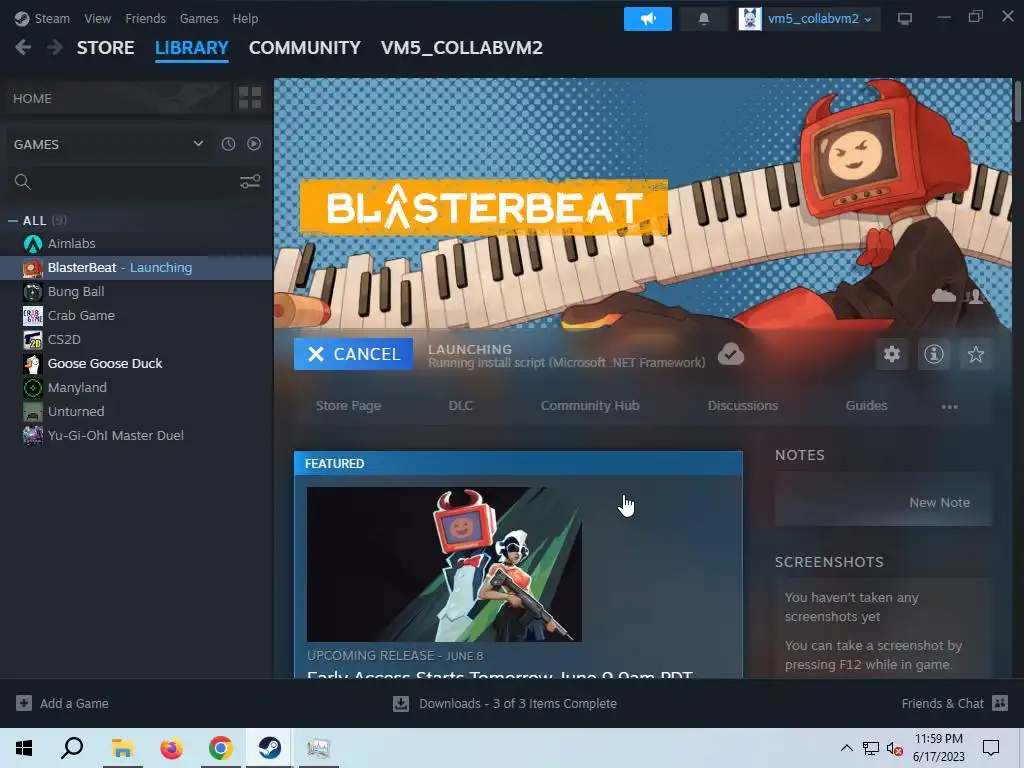Open the notifications bell
This screenshot has height=768, width=1024.
coord(703,19)
